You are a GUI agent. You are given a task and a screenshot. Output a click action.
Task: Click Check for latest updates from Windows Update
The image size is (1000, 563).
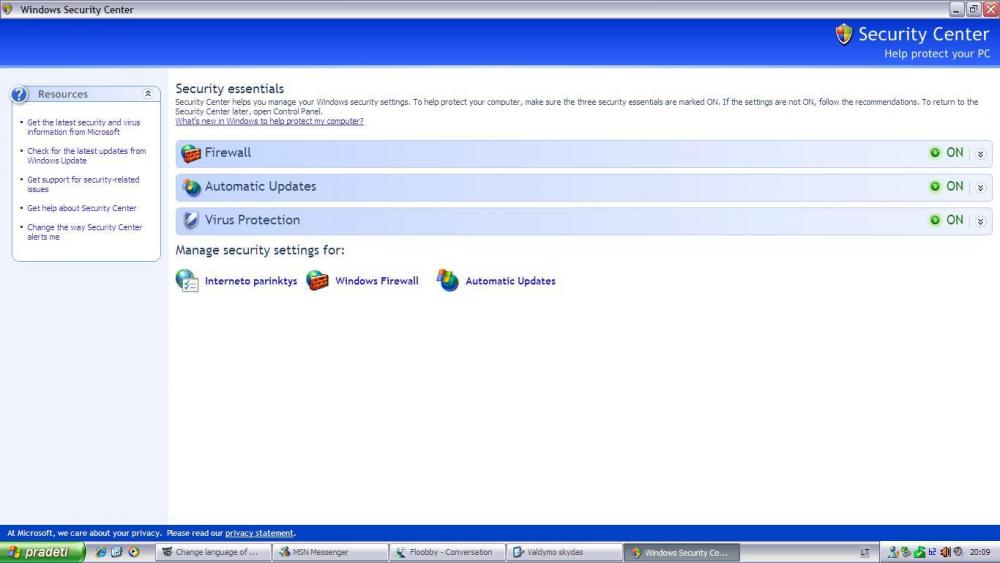tap(86, 156)
